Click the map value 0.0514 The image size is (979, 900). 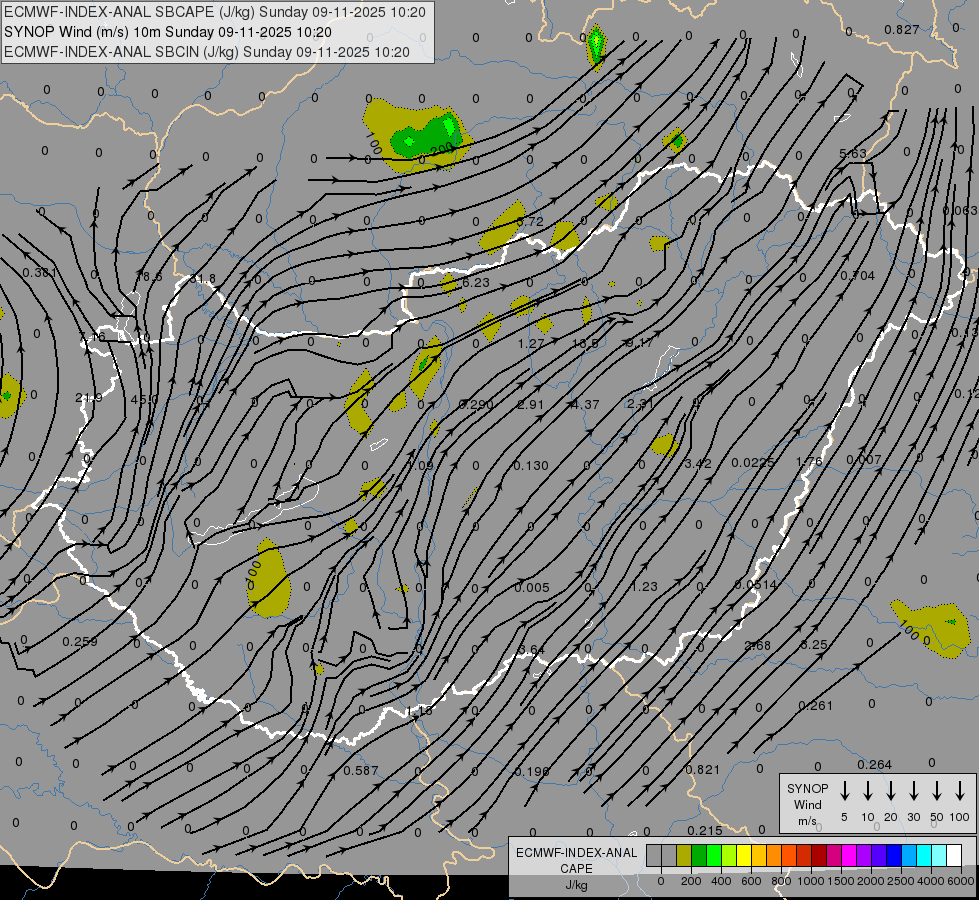point(755,585)
